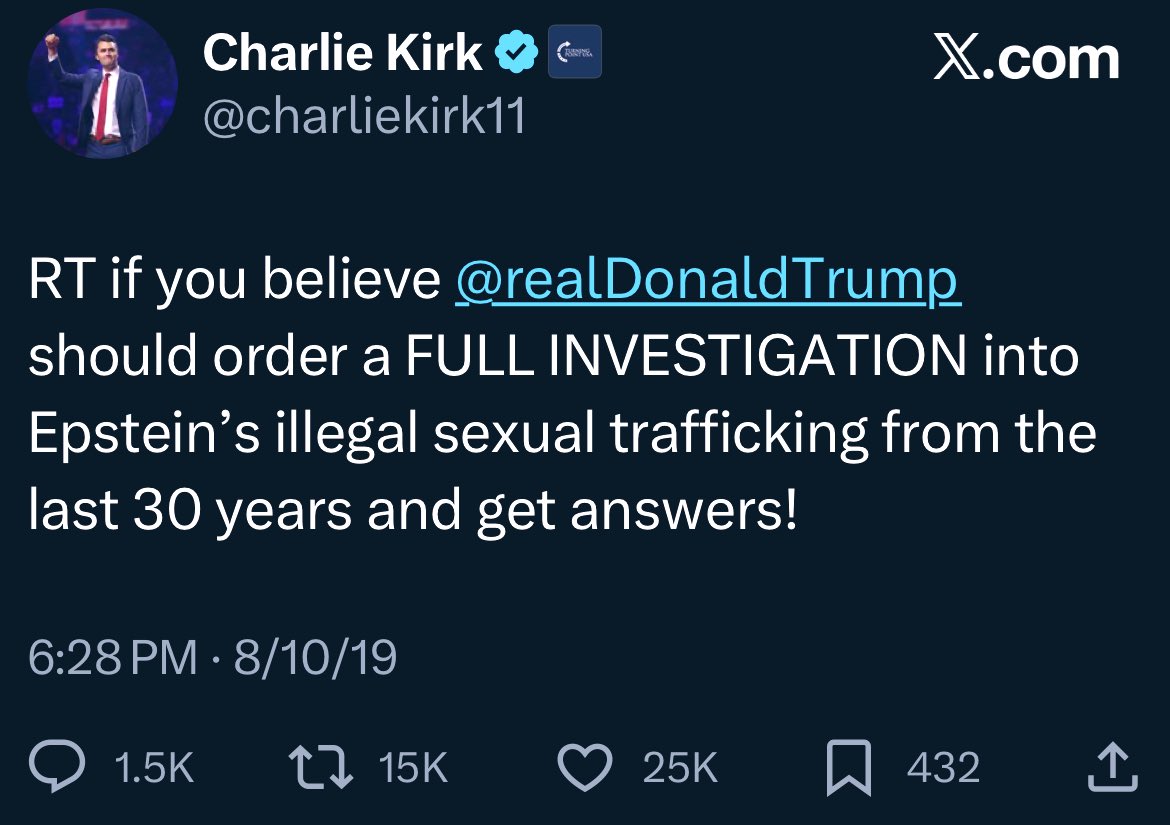
Task: View the 15K retweets count
Action: click(x=413, y=768)
